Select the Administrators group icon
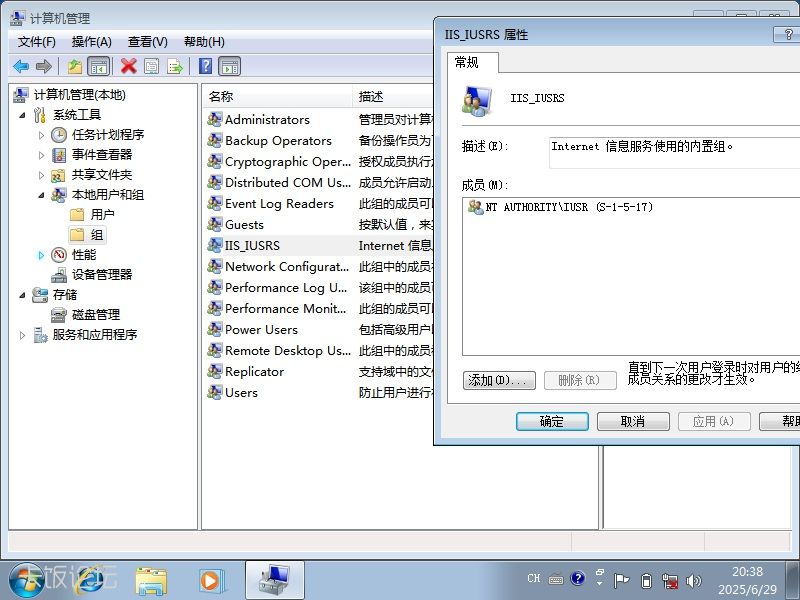The height and width of the screenshot is (600, 800). pos(214,119)
